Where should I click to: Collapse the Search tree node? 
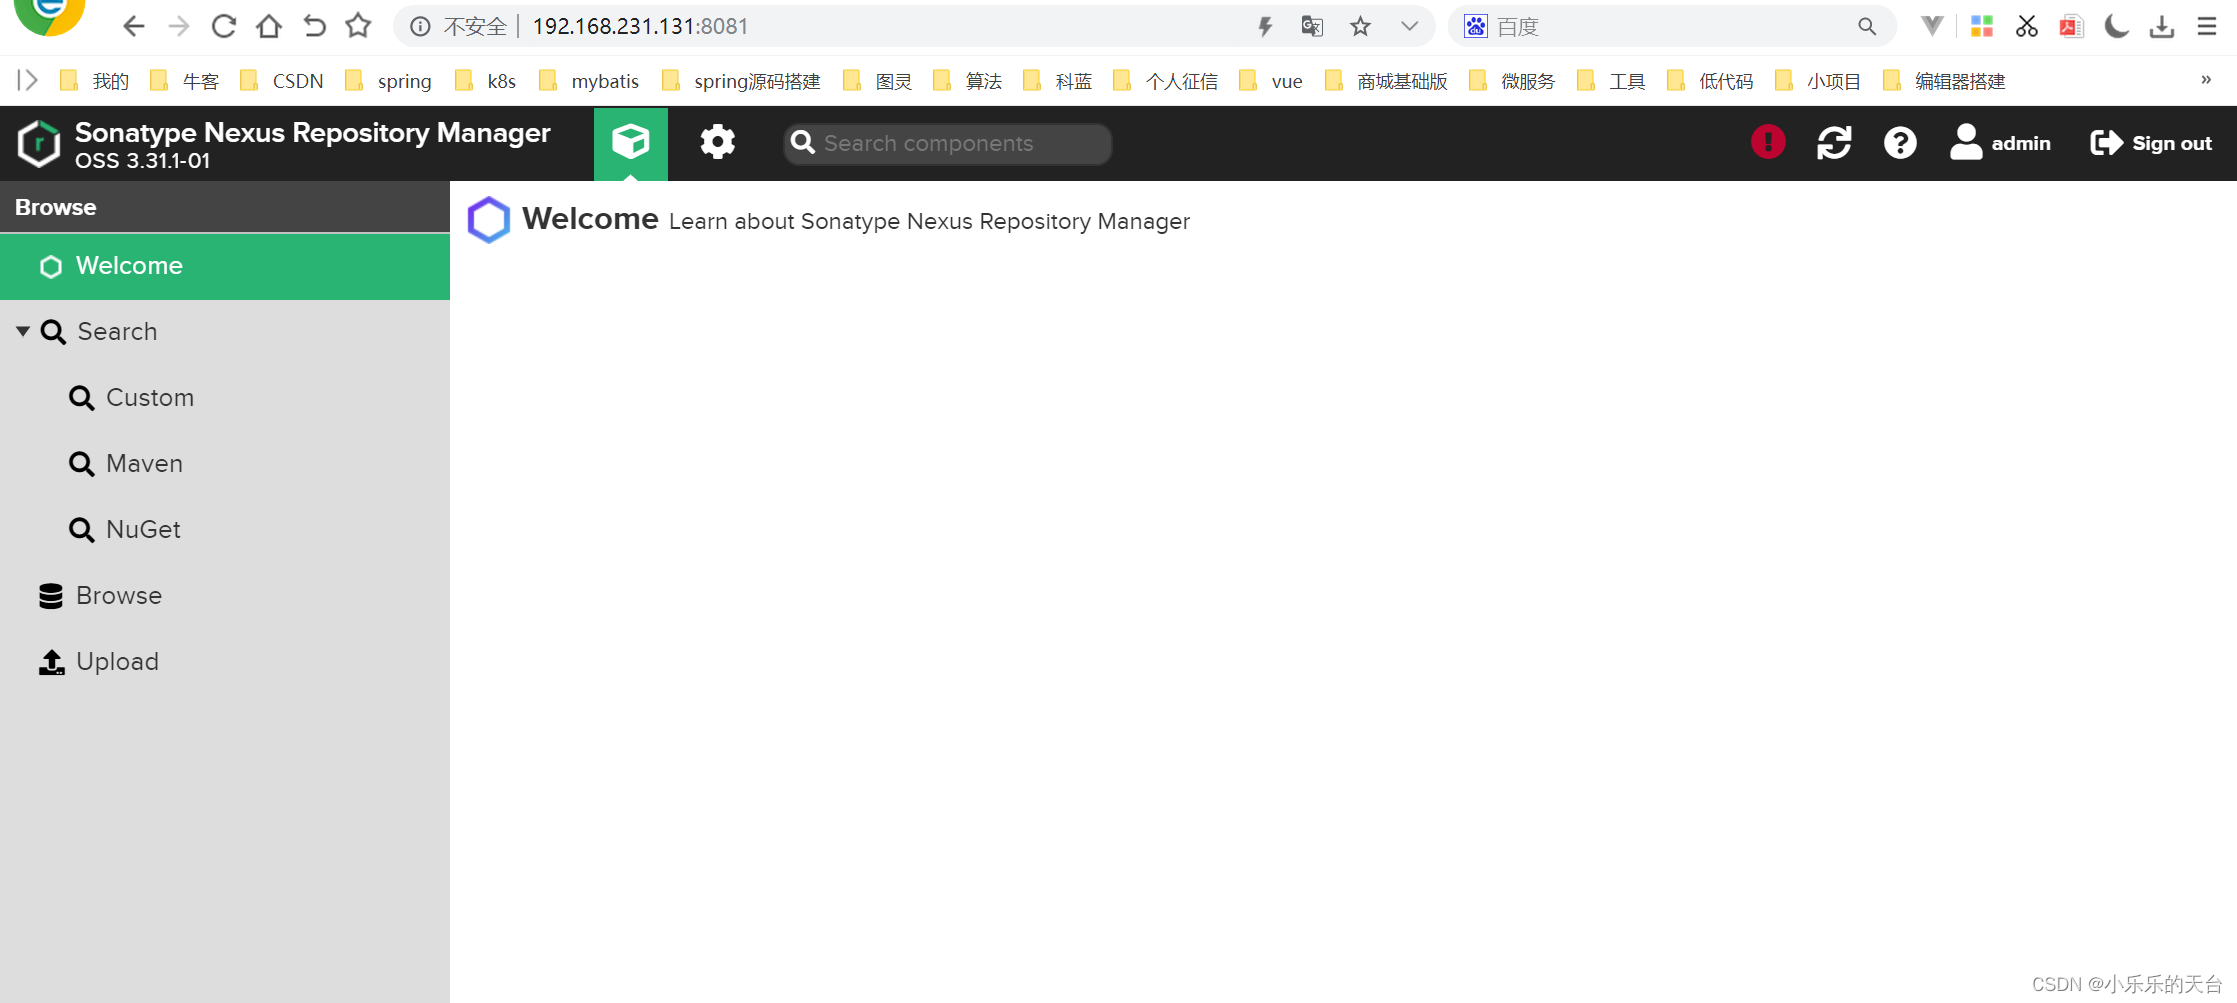22,331
